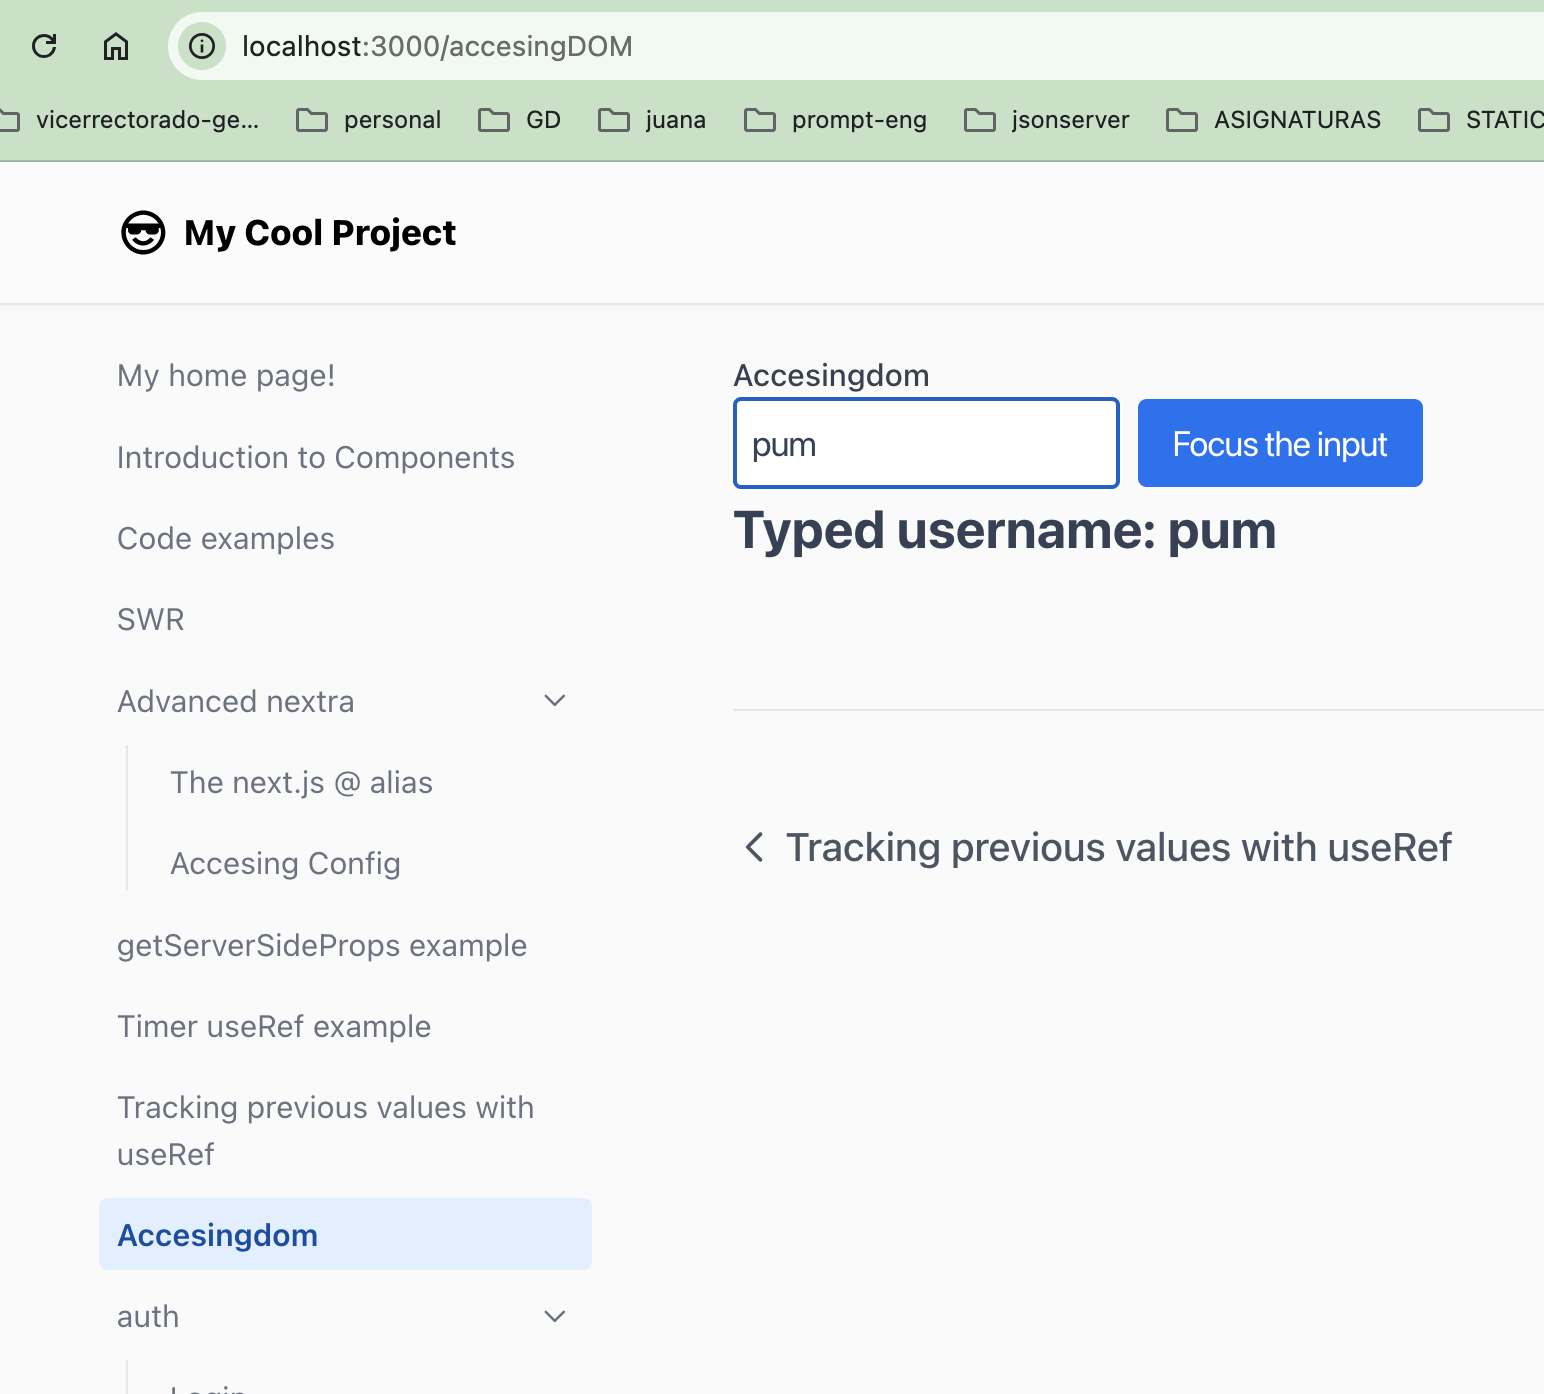Reload the page with the refresh icon
Screen dimensions: 1544x1394
click(44, 46)
